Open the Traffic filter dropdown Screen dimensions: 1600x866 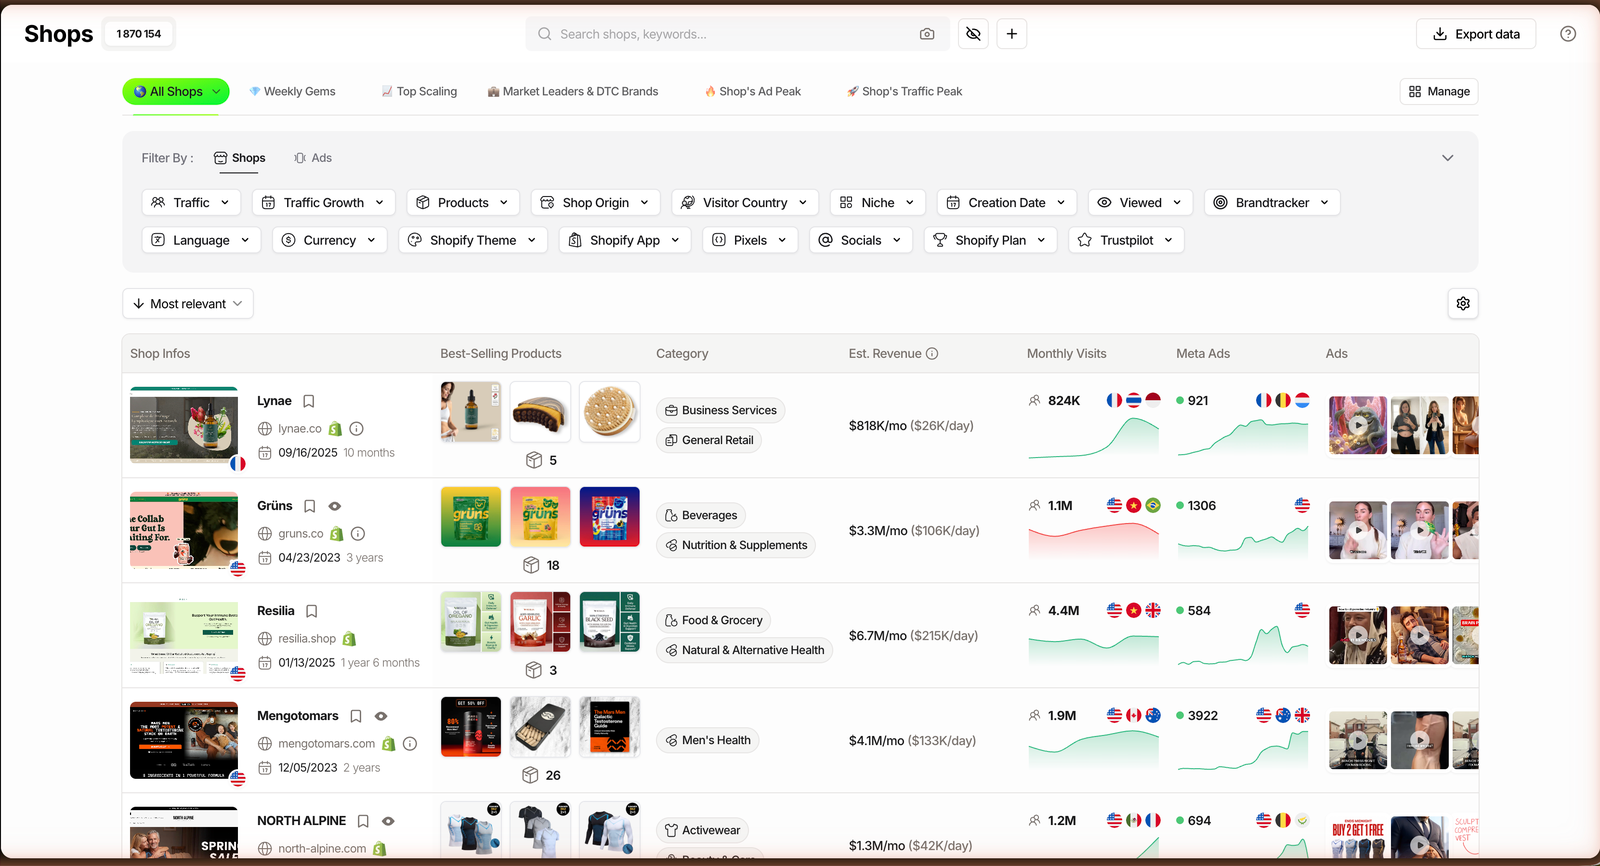pos(191,203)
